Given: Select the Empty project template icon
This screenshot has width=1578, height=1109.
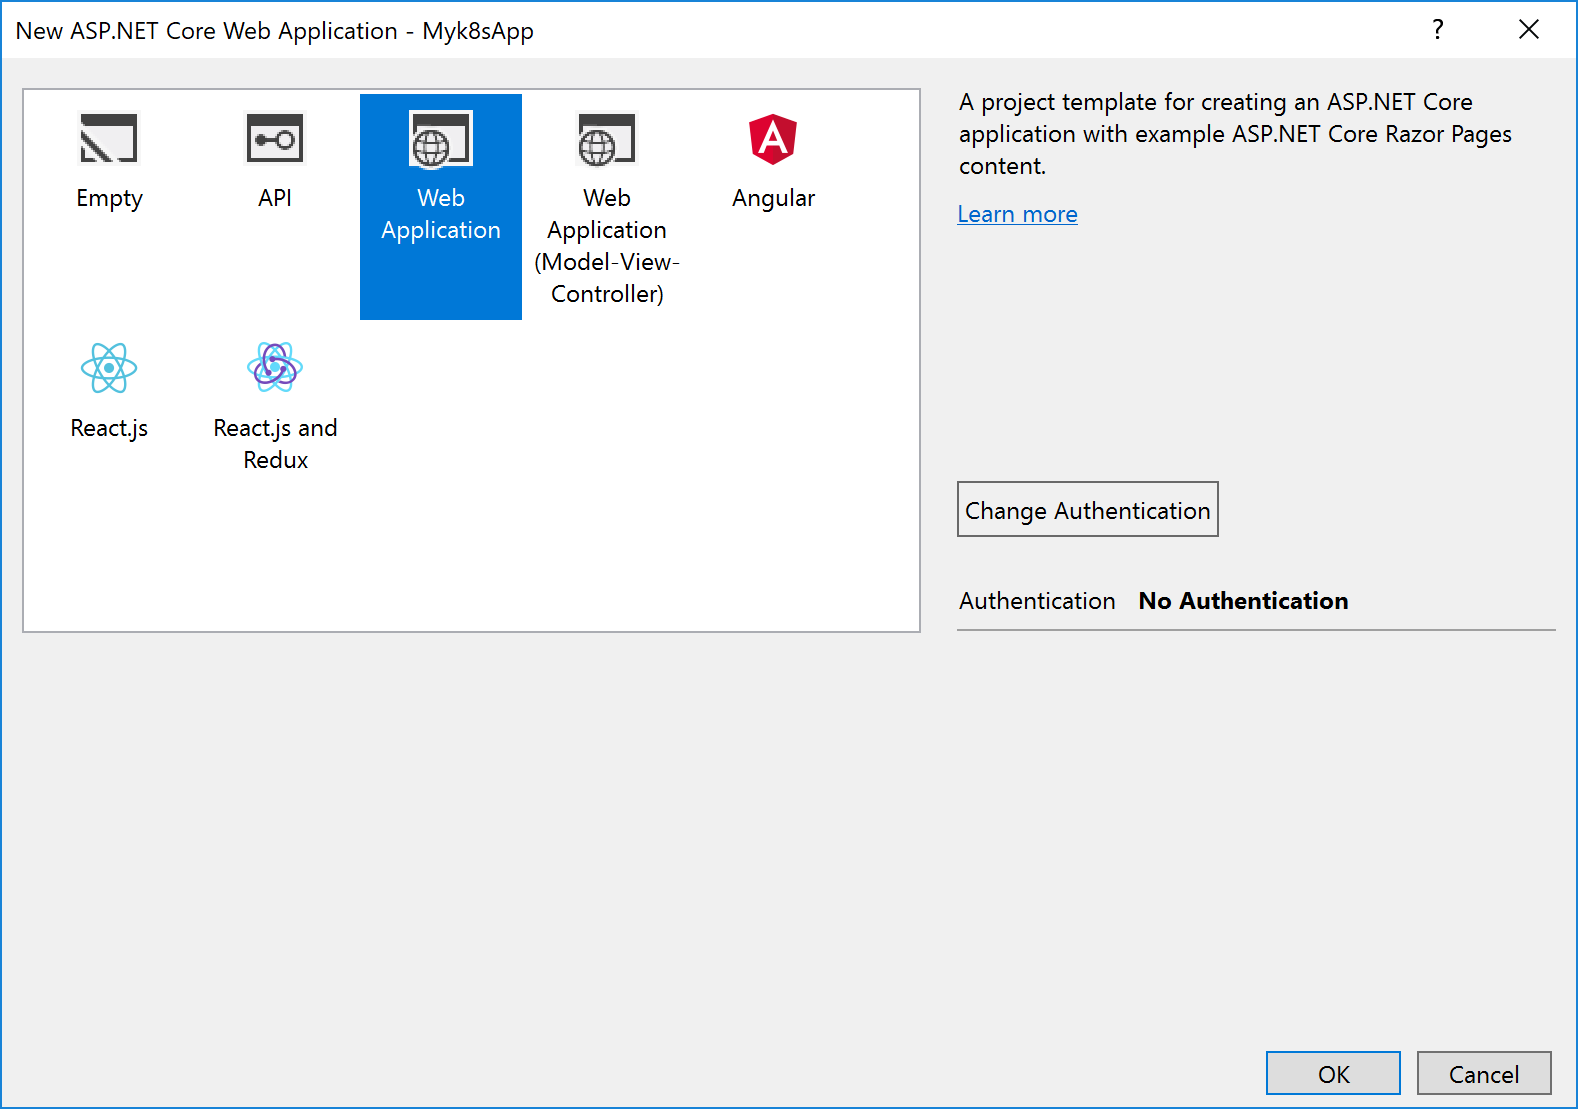Looking at the screenshot, I should (x=109, y=138).
